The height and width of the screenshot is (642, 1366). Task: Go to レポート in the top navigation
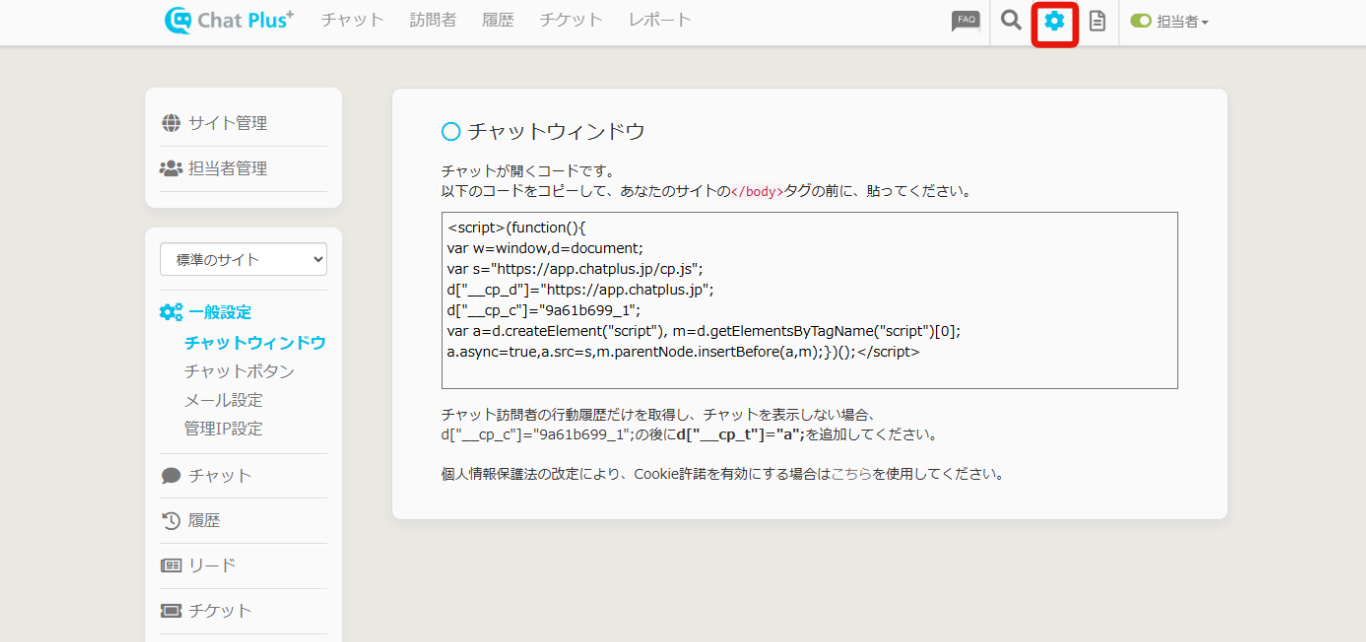tap(659, 20)
